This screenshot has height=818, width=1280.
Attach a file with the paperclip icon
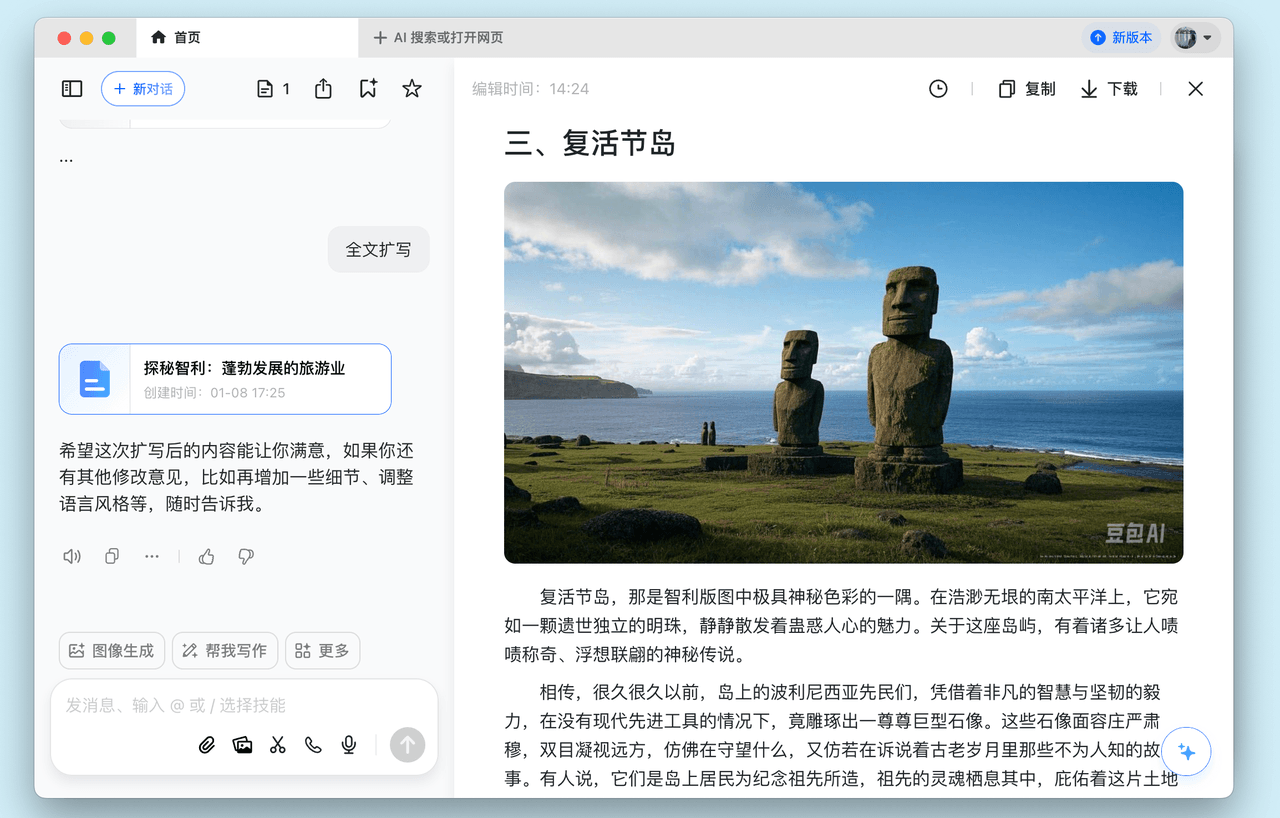[207, 745]
